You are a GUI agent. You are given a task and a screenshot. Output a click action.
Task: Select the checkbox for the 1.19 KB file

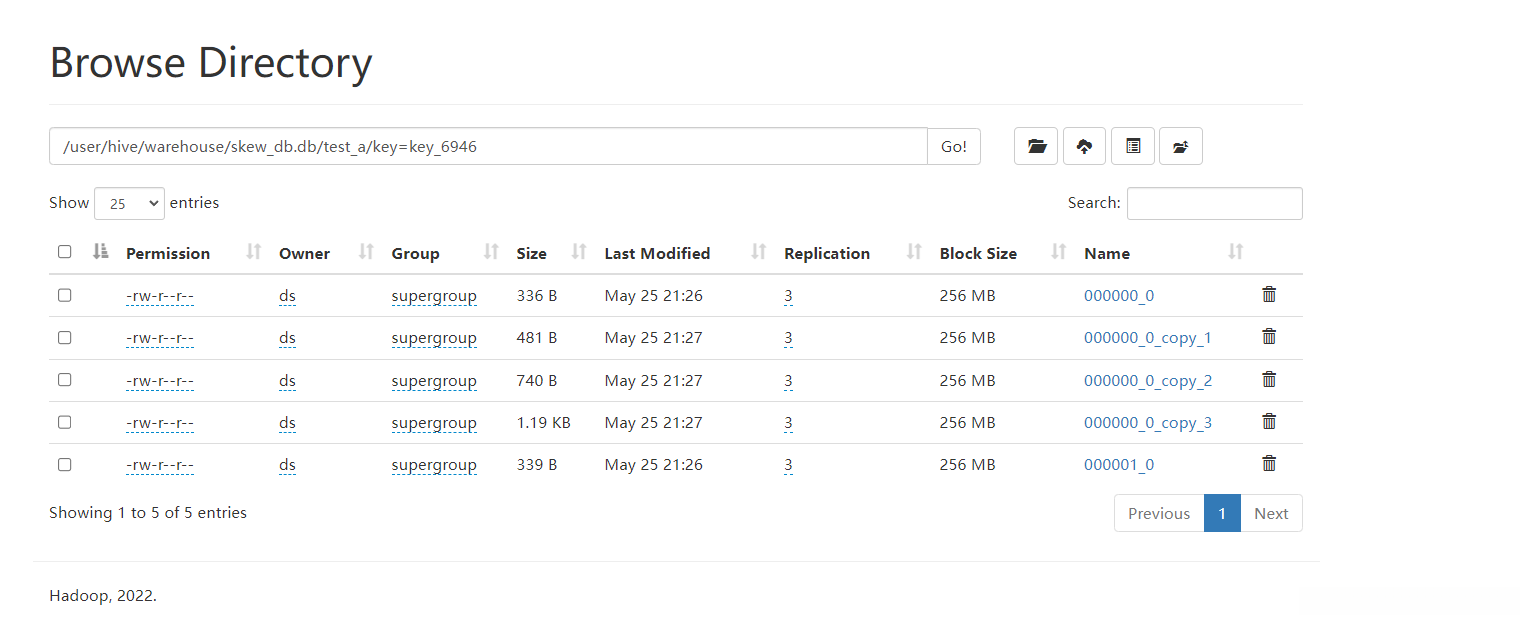point(65,422)
